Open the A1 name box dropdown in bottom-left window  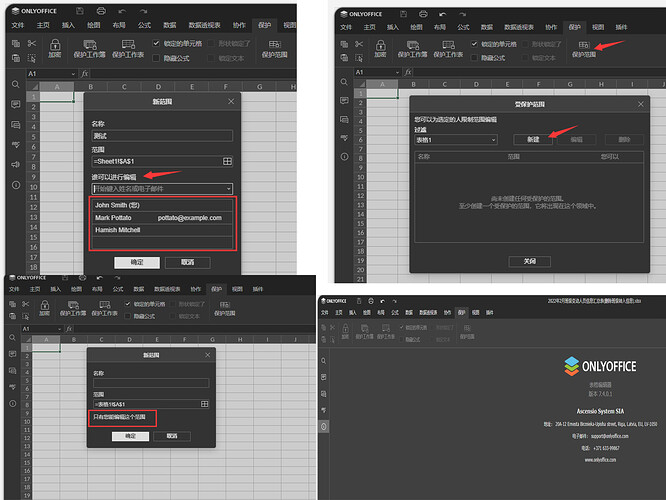pos(59,329)
